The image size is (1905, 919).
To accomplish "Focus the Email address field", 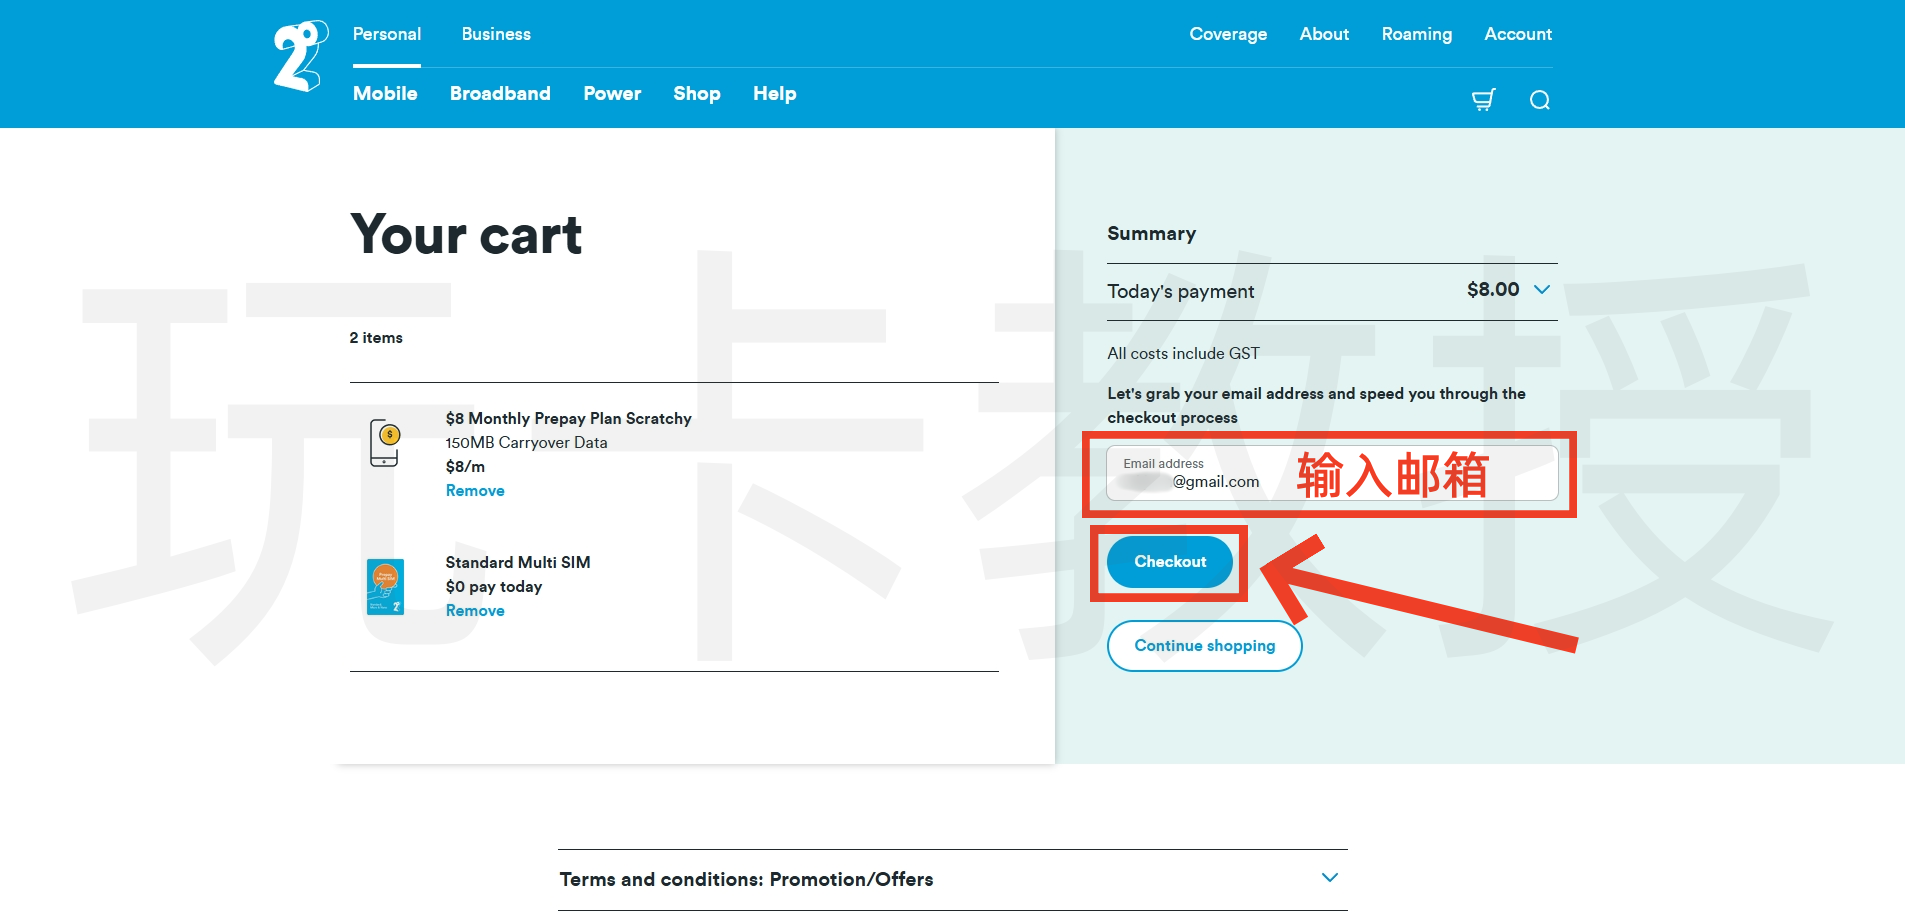I will coord(1332,473).
